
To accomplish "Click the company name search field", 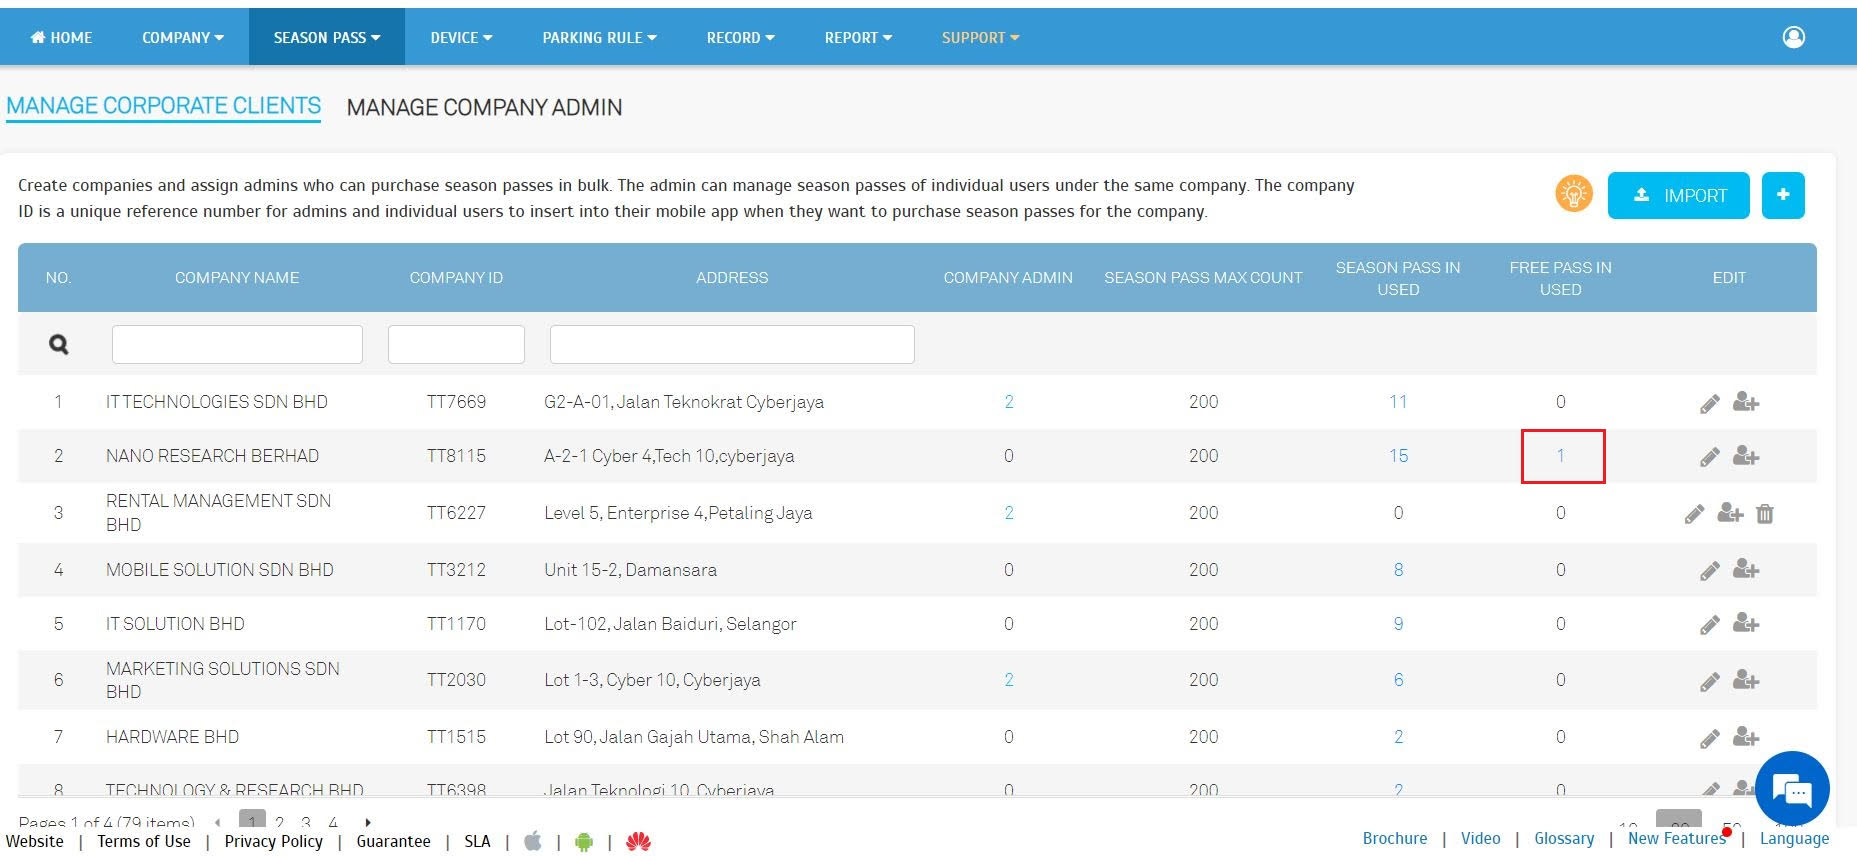I will coord(237,344).
